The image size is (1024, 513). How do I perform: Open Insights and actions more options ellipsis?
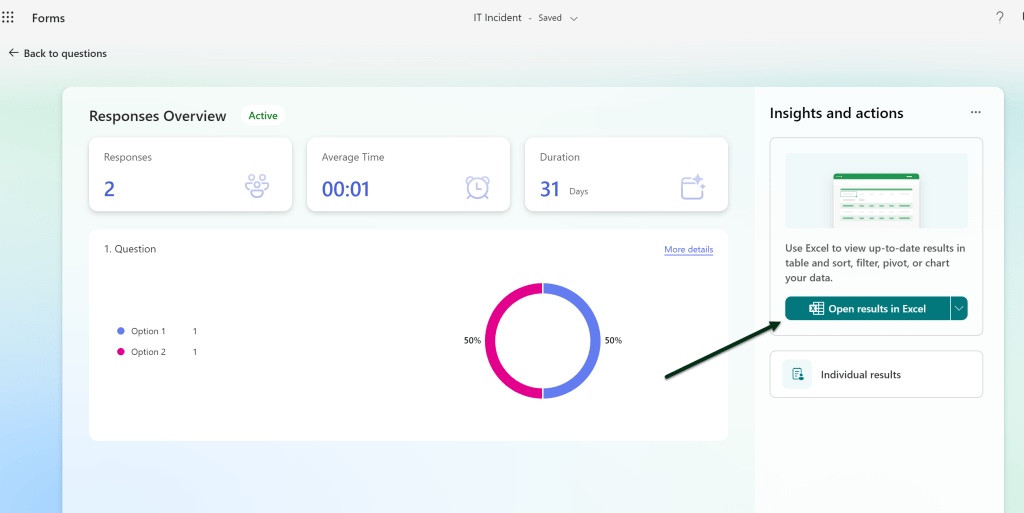point(976,113)
